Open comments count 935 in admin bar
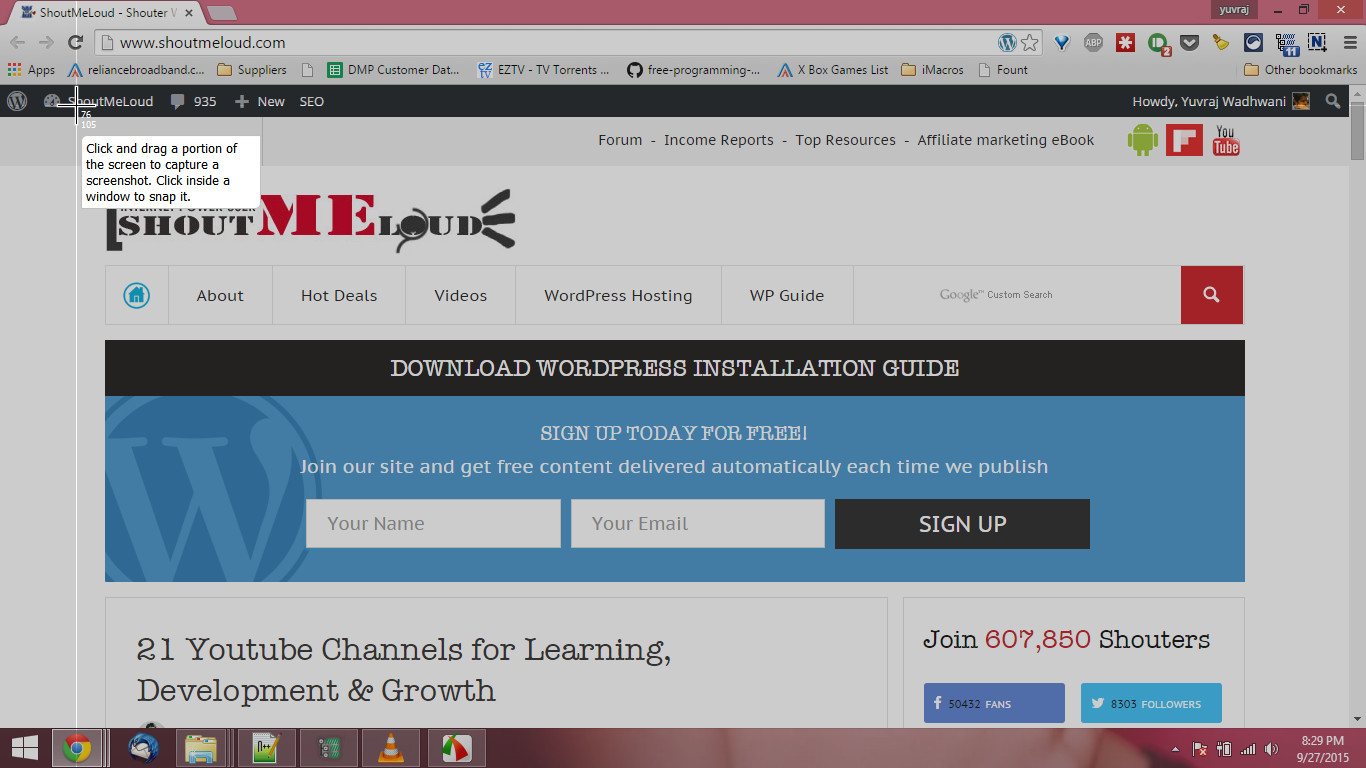Screen dimensions: 1366x768 point(193,101)
